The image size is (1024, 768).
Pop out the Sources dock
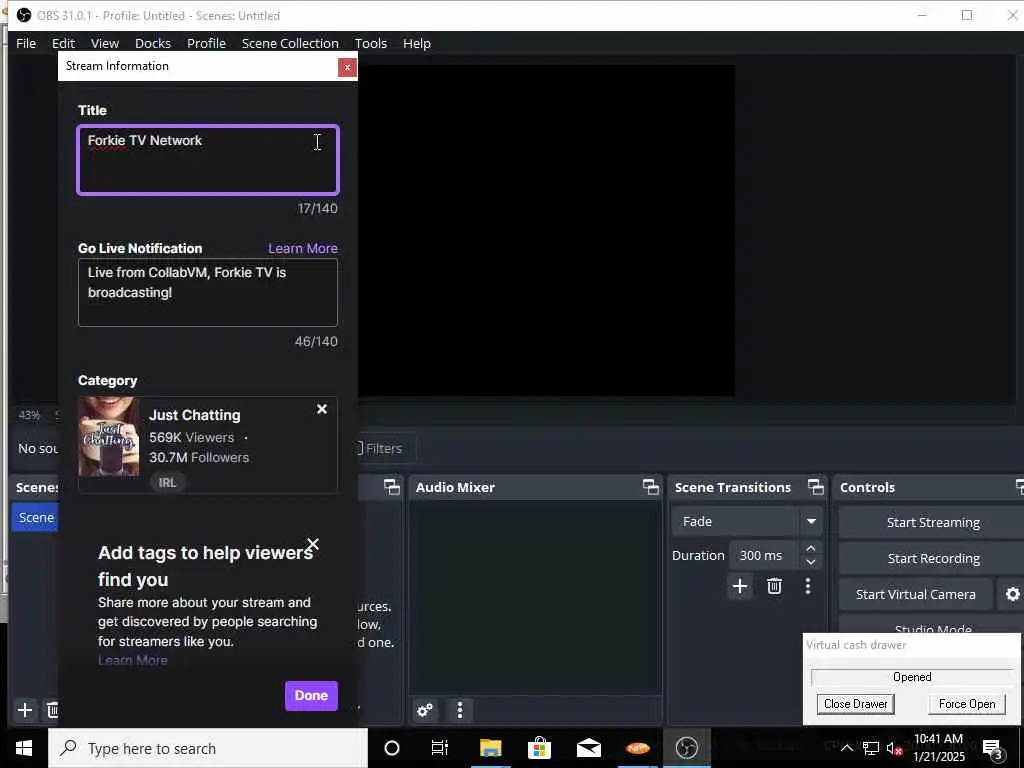point(391,487)
